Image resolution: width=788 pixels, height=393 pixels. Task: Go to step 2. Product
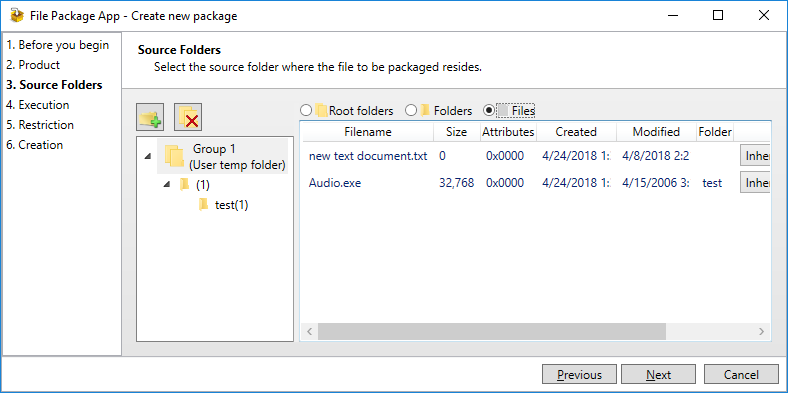pos(33,65)
